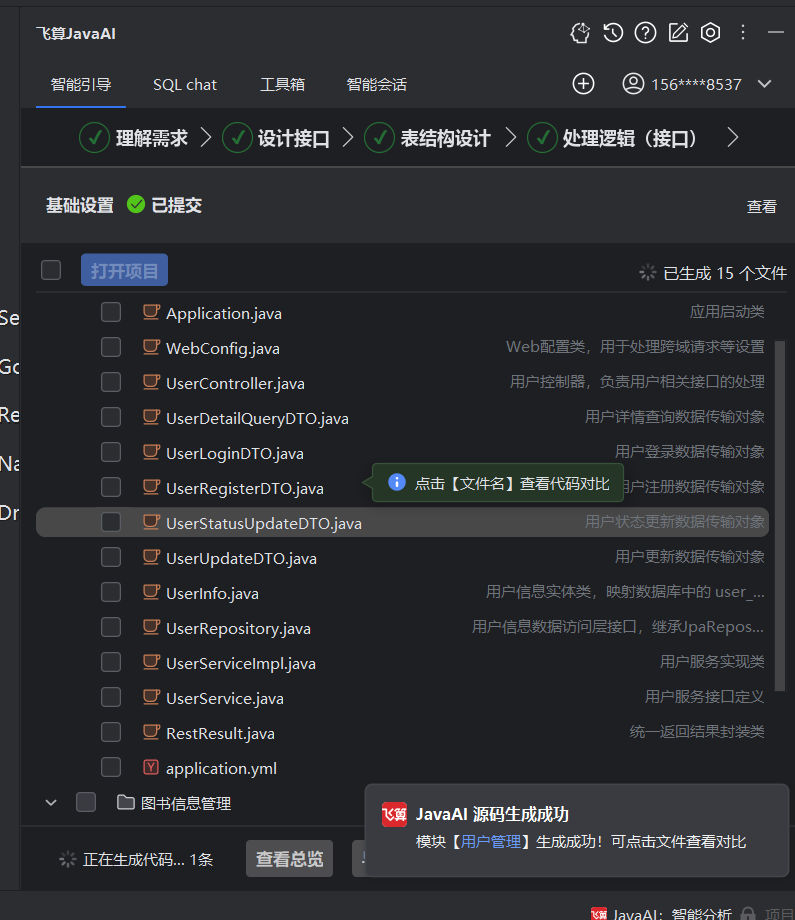The width and height of the screenshot is (795, 920).
Task: Click the 查看总览 button
Action: (289, 858)
